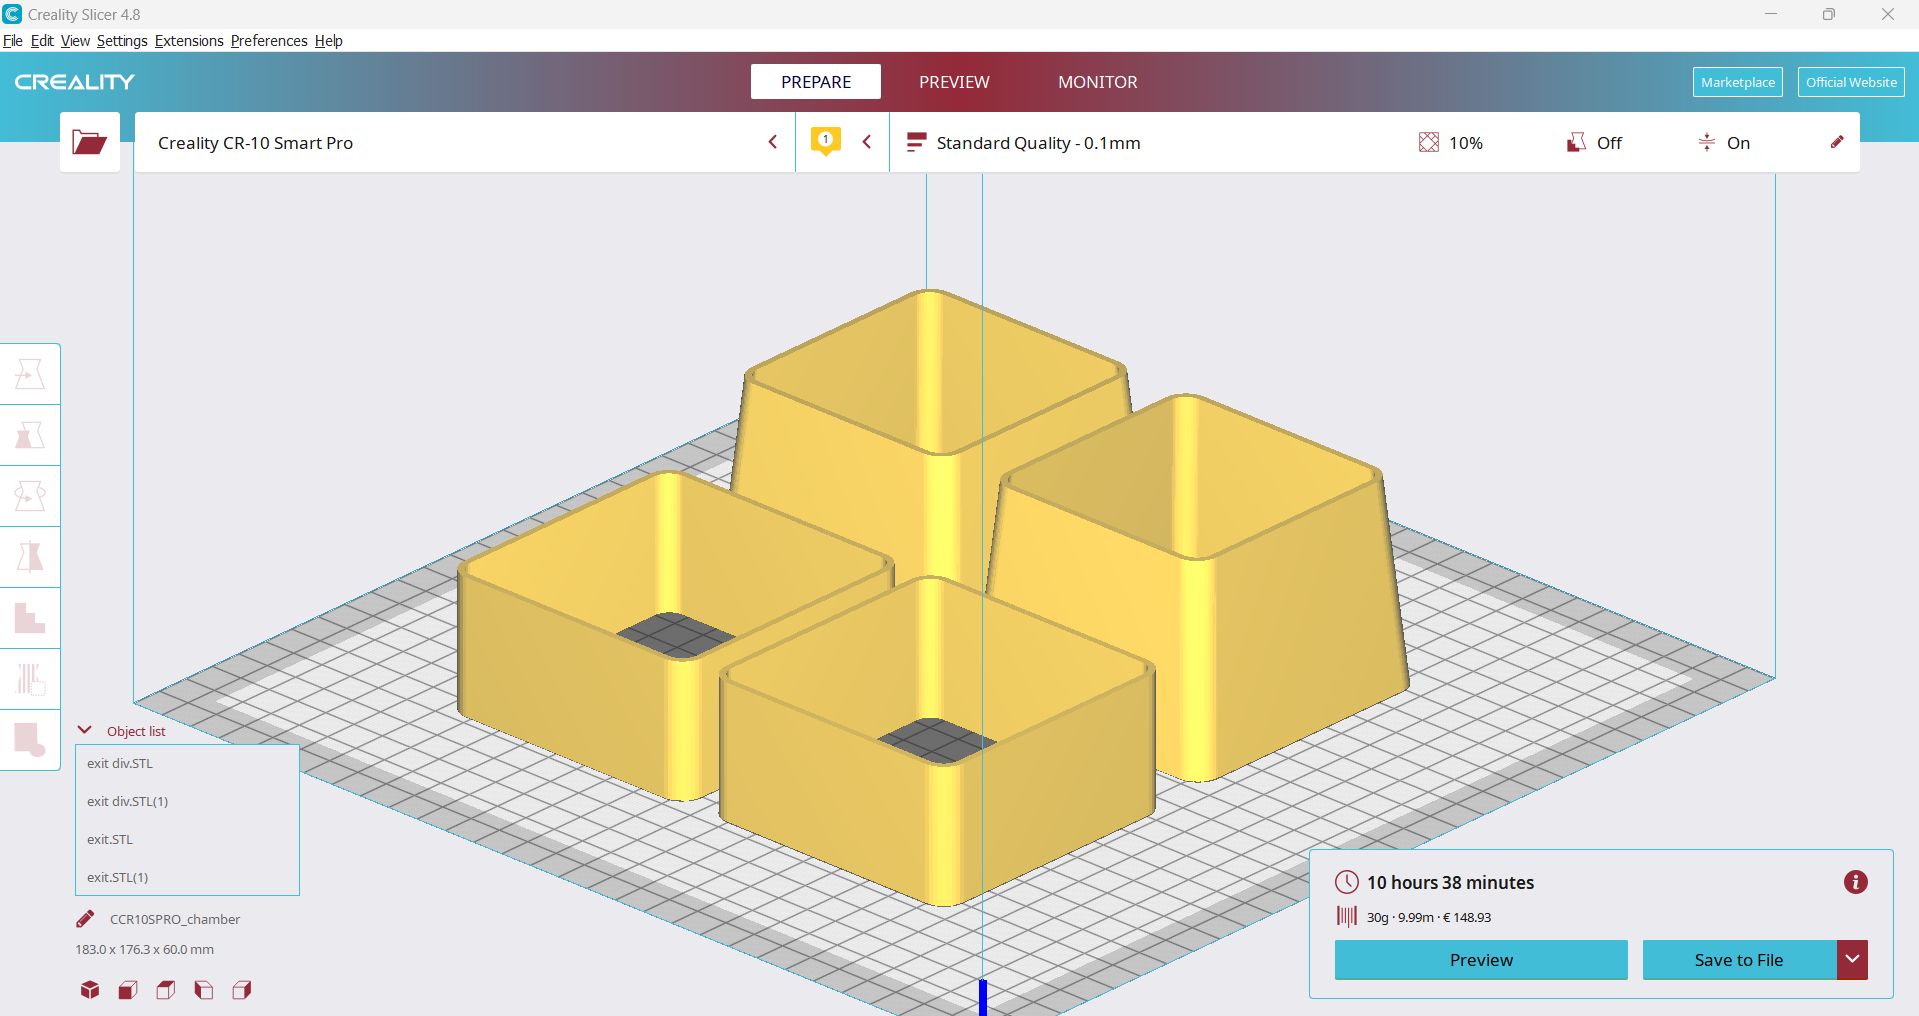Viewport: 1919px width, 1016px height.
Task: Click the adhesion On value
Action: click(x=1738, y=142)
